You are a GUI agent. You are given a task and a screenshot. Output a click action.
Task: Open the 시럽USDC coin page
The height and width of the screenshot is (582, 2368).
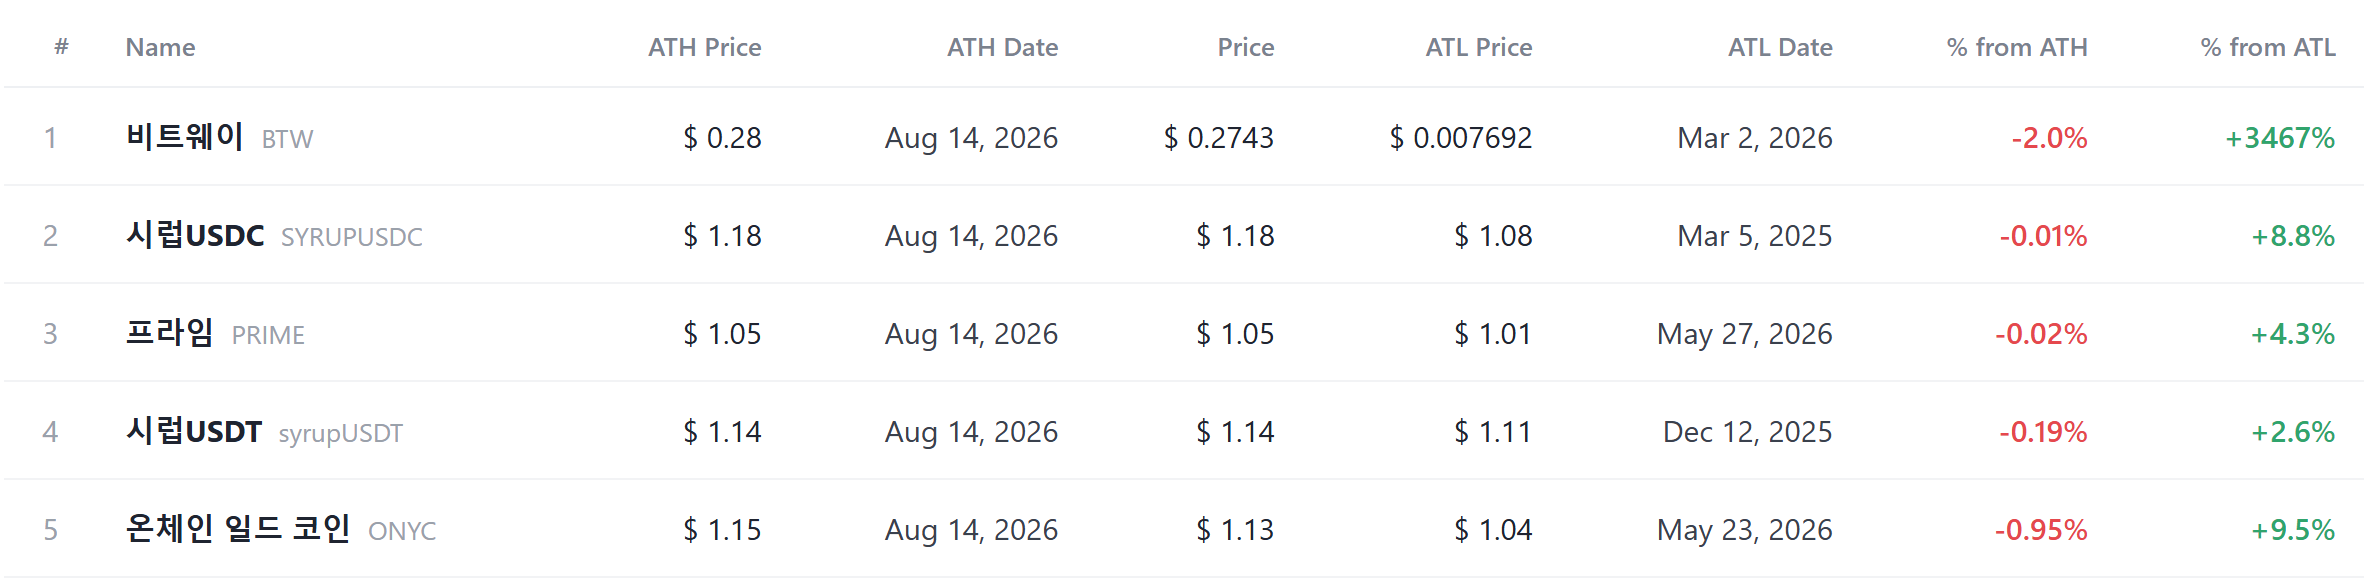(x=195, y=234)
